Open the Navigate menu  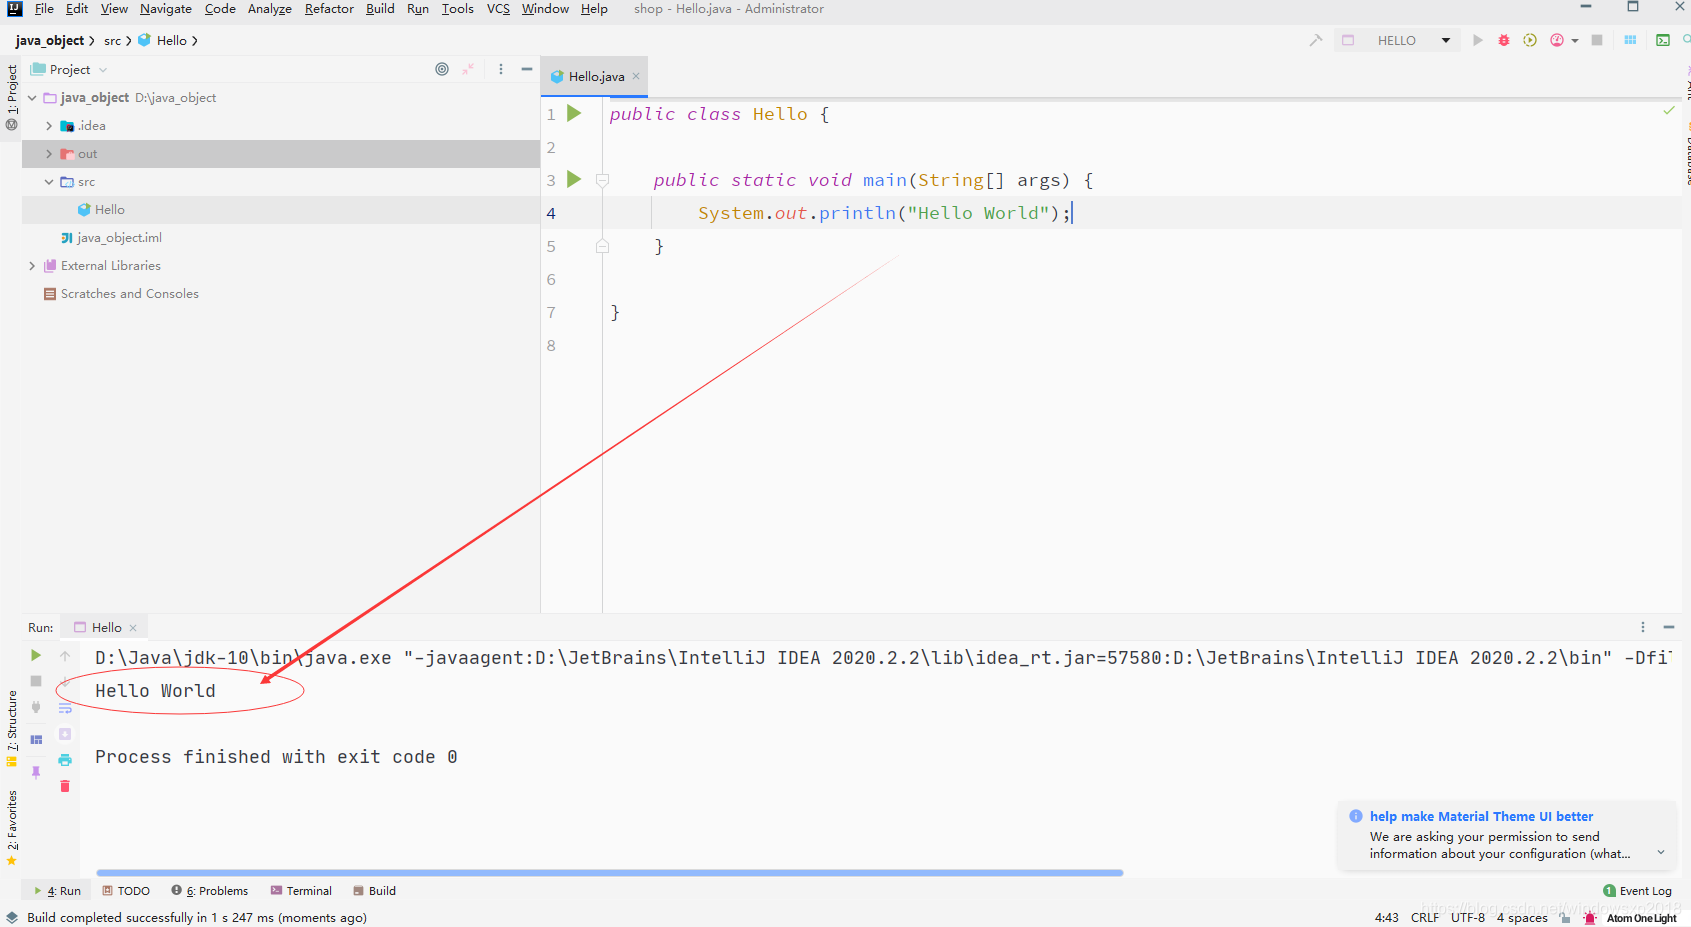166,9
